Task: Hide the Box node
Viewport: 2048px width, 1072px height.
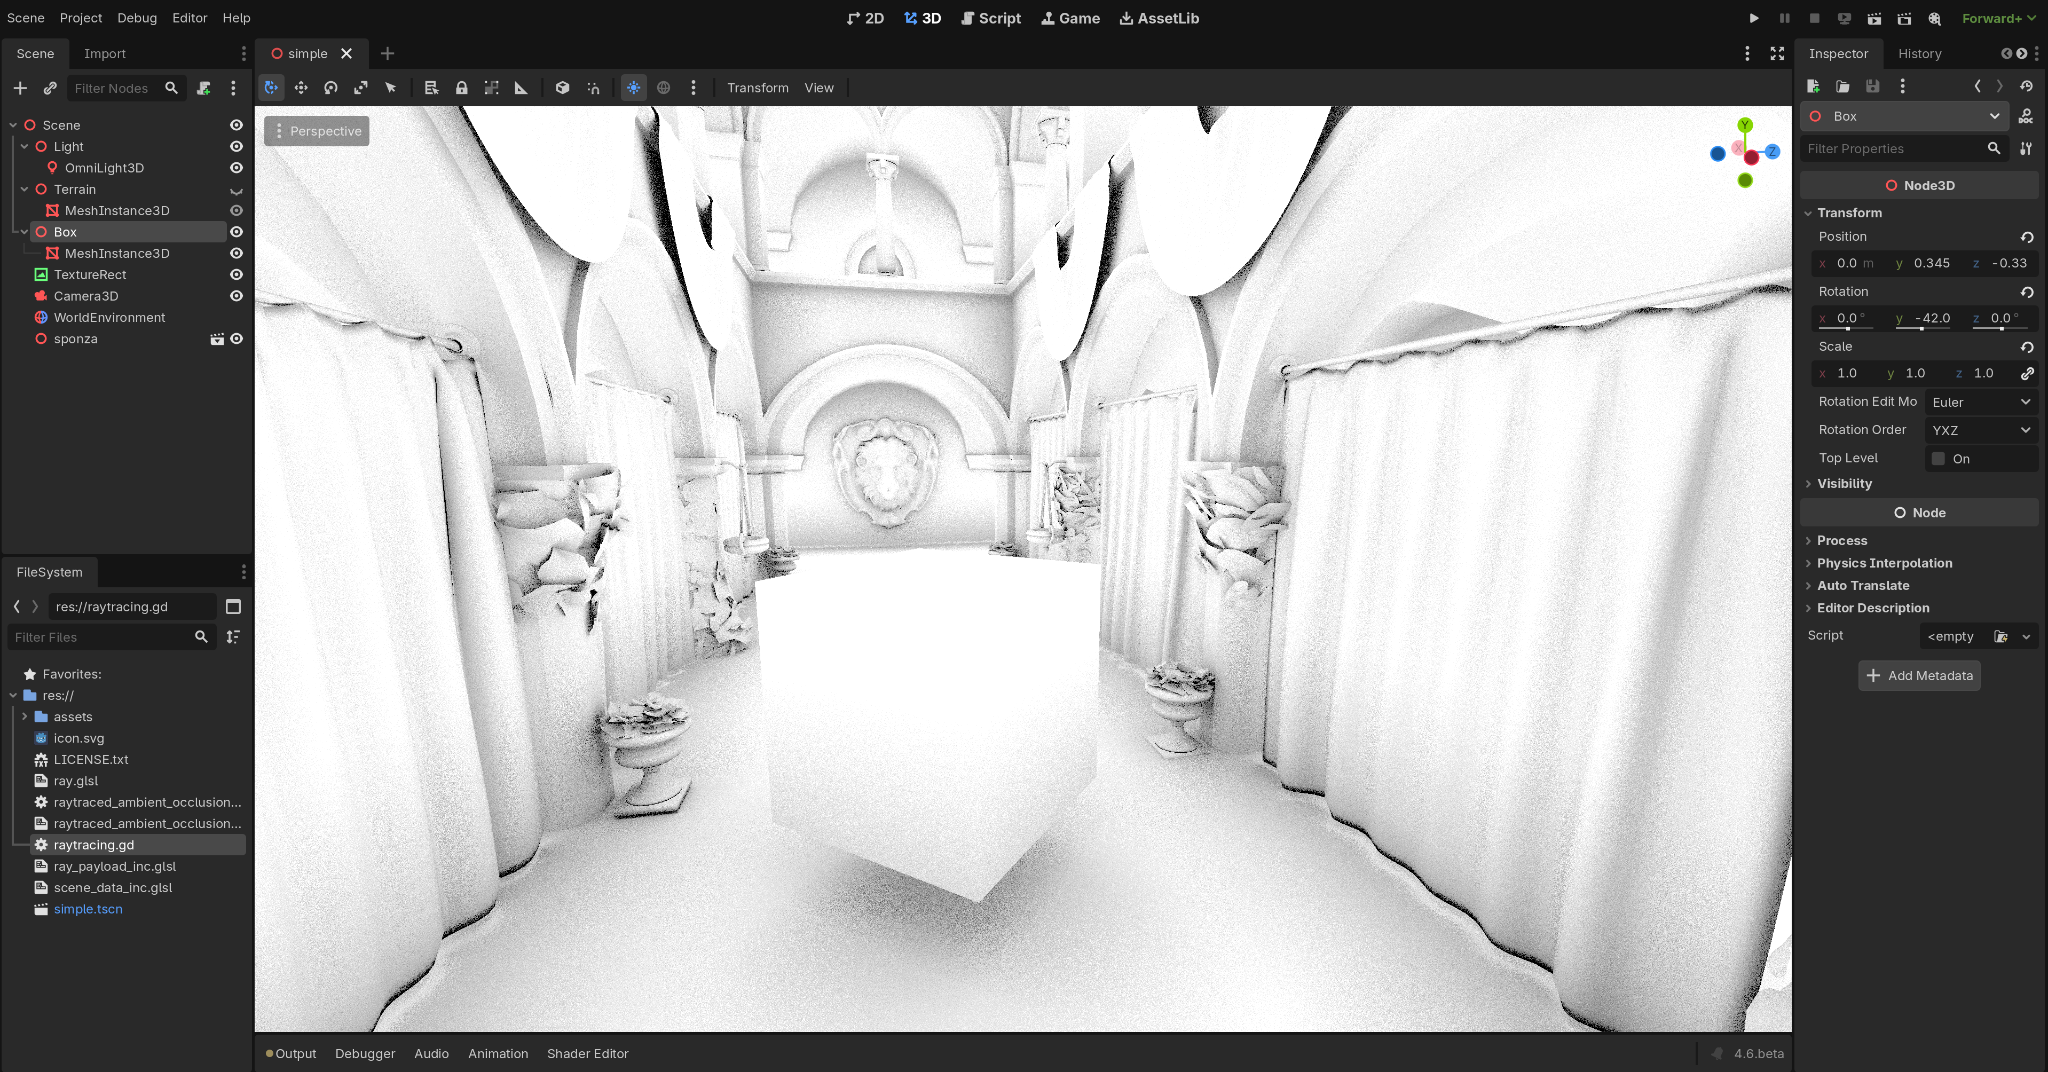Action: click(x=236, y=232)
